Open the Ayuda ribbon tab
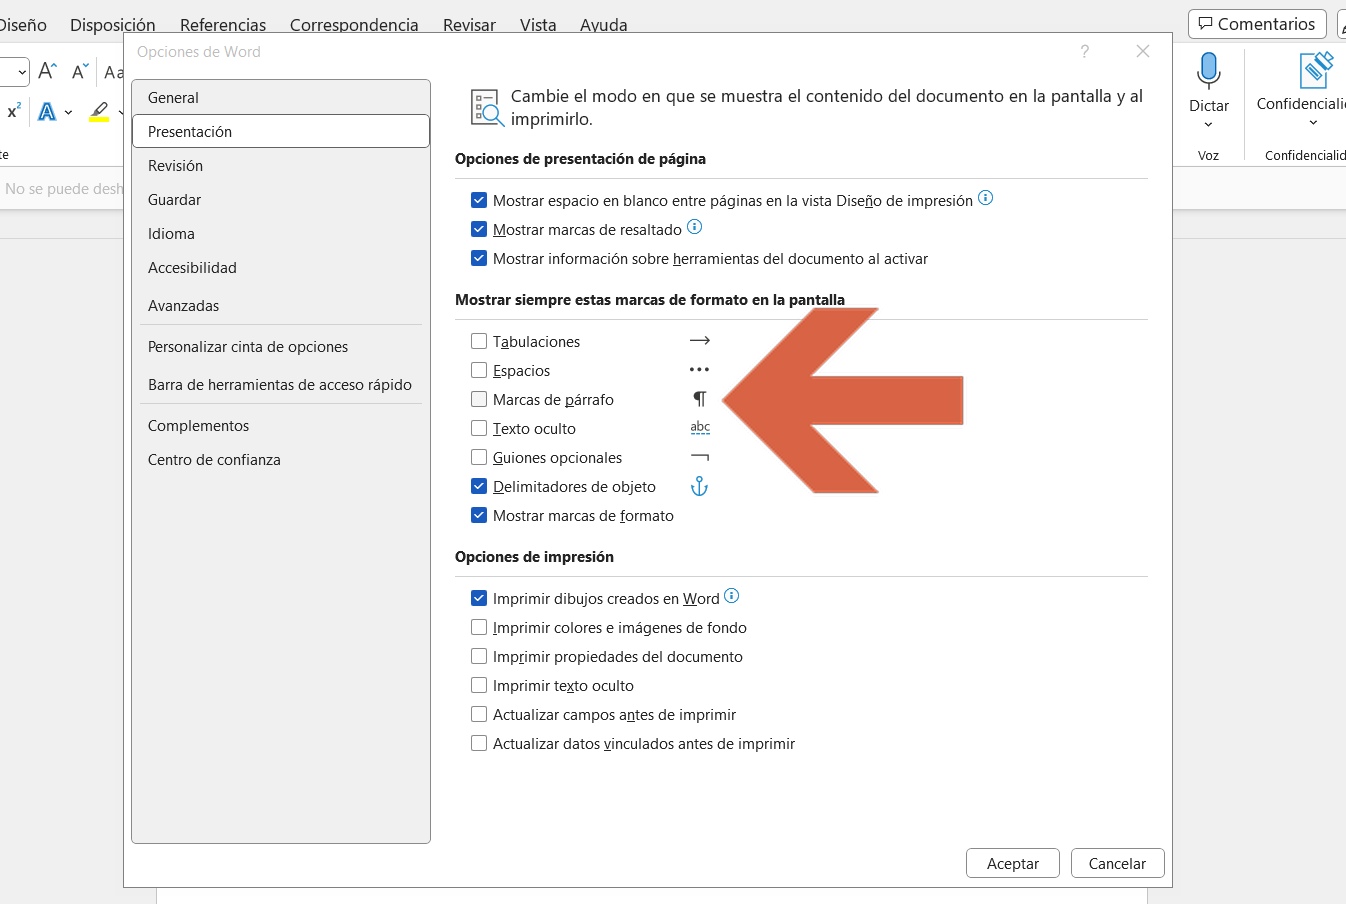The width and height of the screenshot is (1346, 904). pos(604,24)
